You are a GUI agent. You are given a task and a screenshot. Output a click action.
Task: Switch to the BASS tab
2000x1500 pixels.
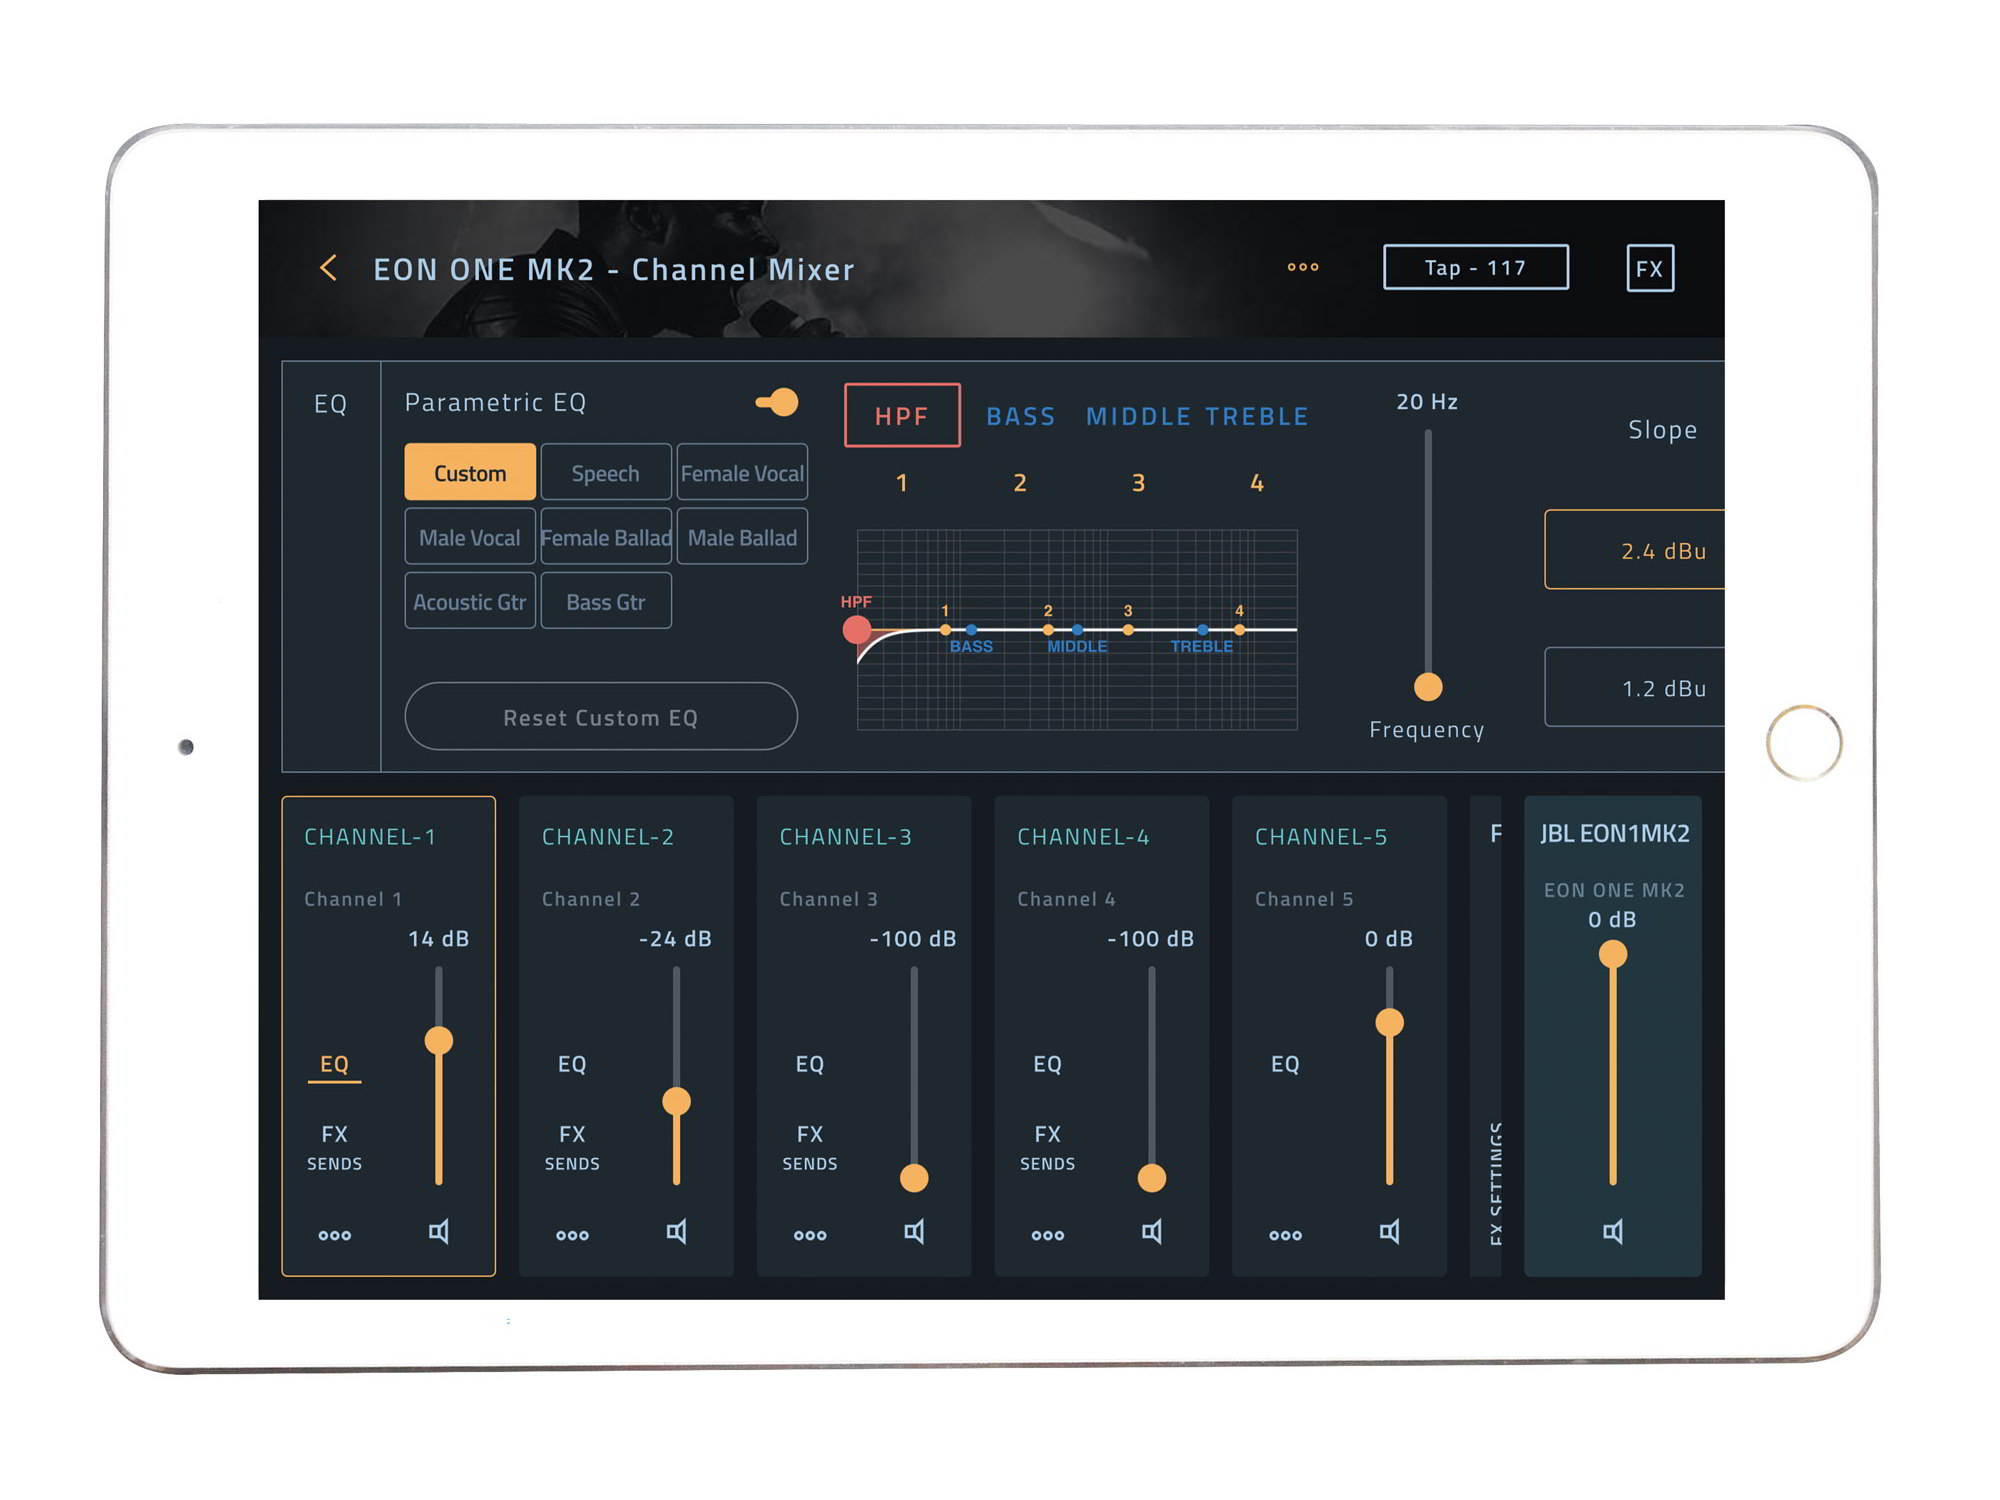coord(1021,417)
